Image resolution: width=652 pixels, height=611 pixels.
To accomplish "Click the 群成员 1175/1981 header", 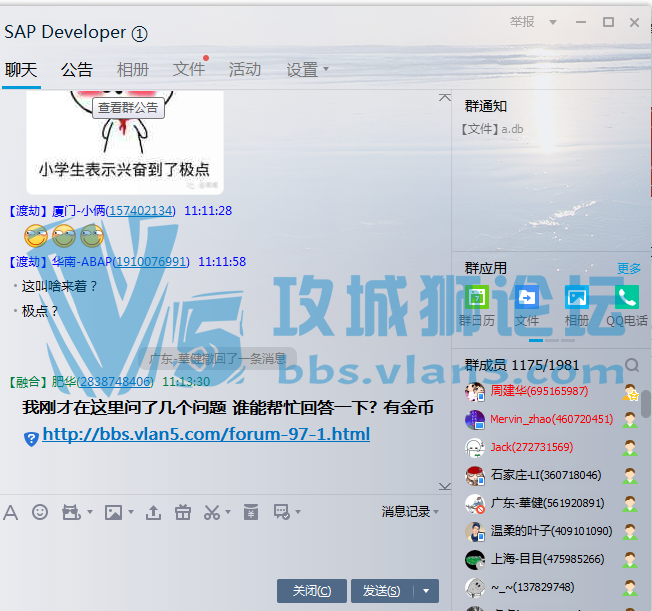I will coord(522,365).
